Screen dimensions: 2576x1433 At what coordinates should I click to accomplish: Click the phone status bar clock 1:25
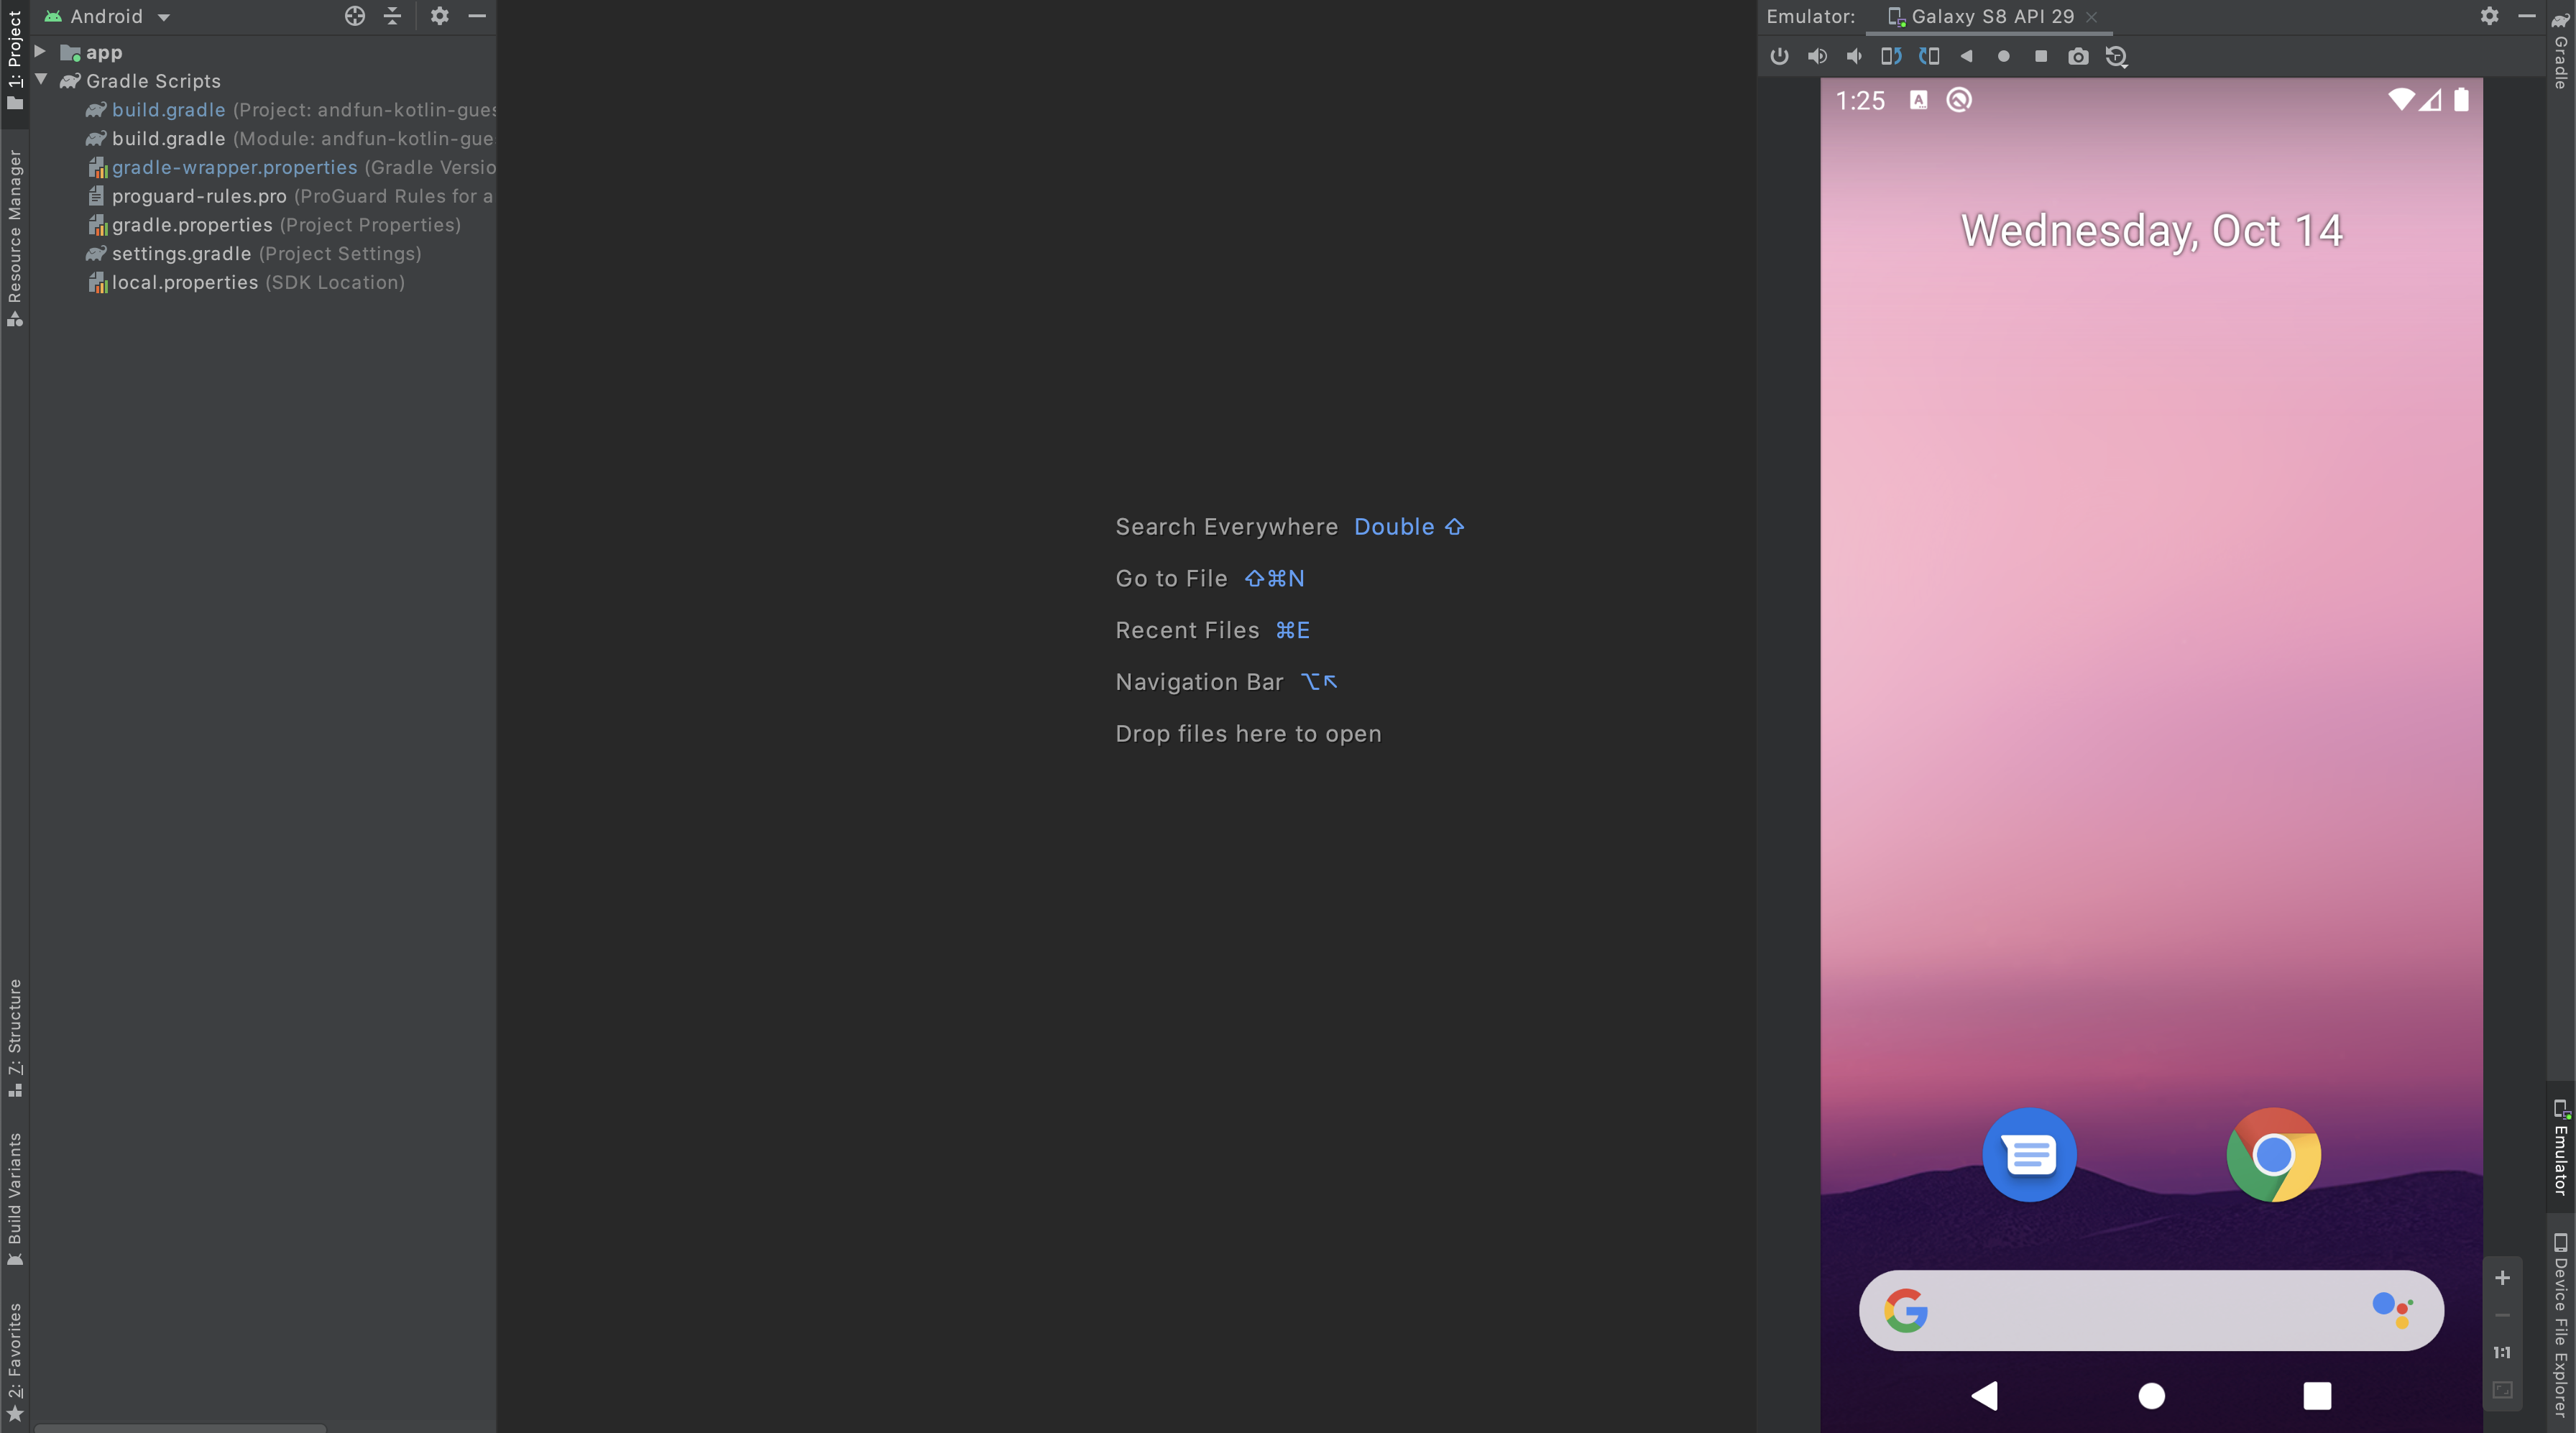point(1860,101)
